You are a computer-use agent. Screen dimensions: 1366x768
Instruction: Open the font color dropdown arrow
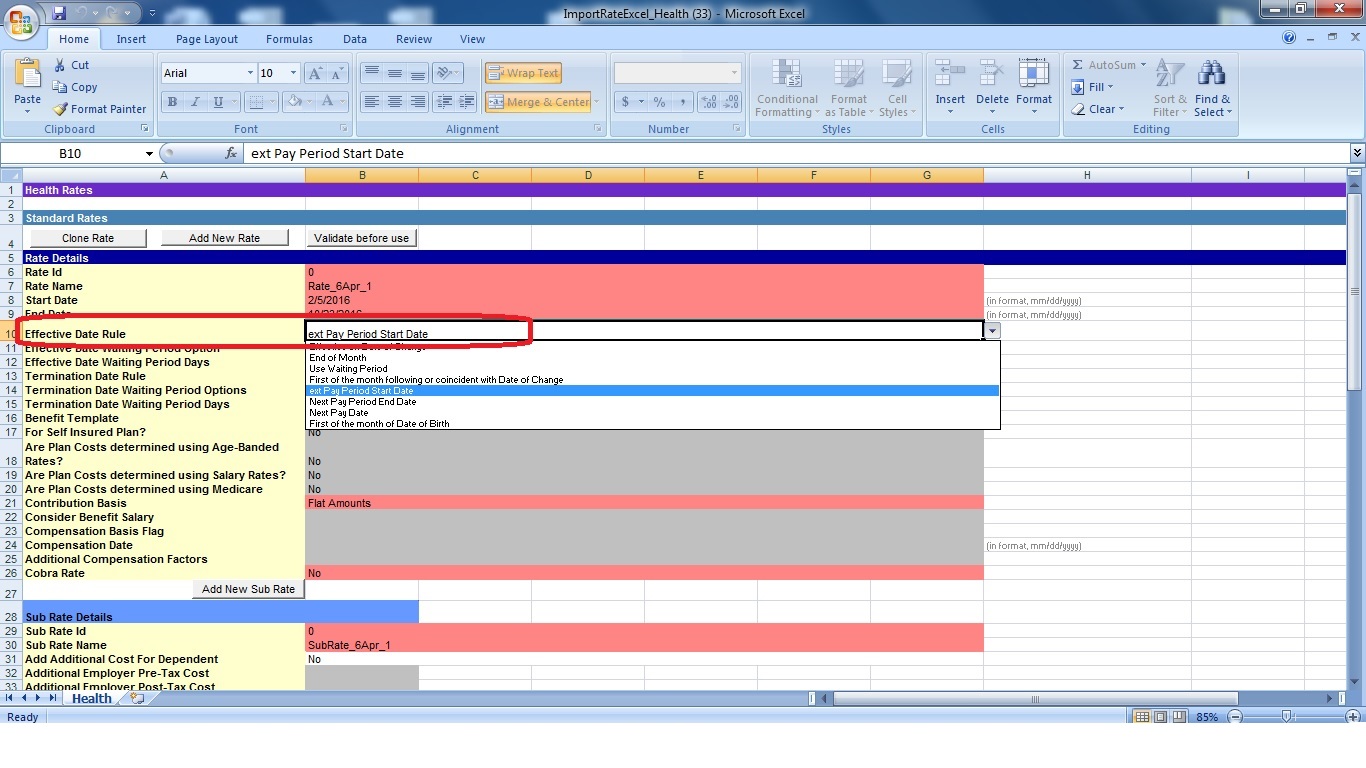pyautogui.click(x=343, y=102)
